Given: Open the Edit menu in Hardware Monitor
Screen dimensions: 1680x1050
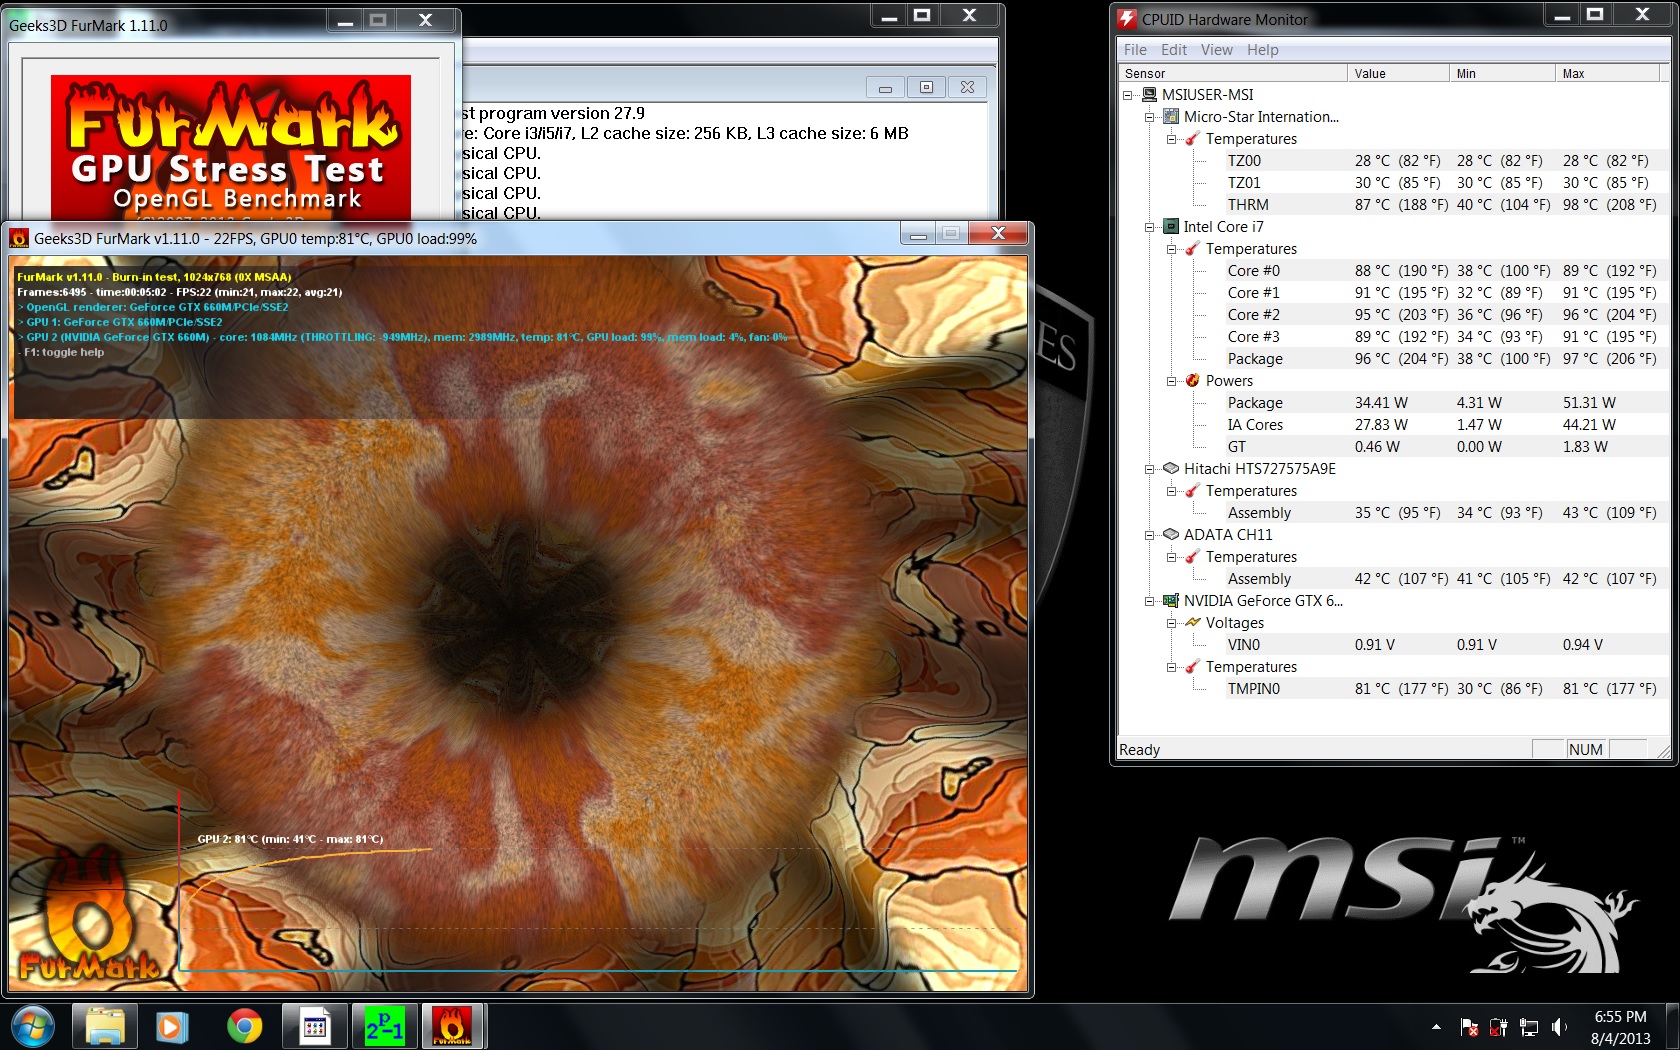Looking at the screenshot, I should tap(1173, 50).
